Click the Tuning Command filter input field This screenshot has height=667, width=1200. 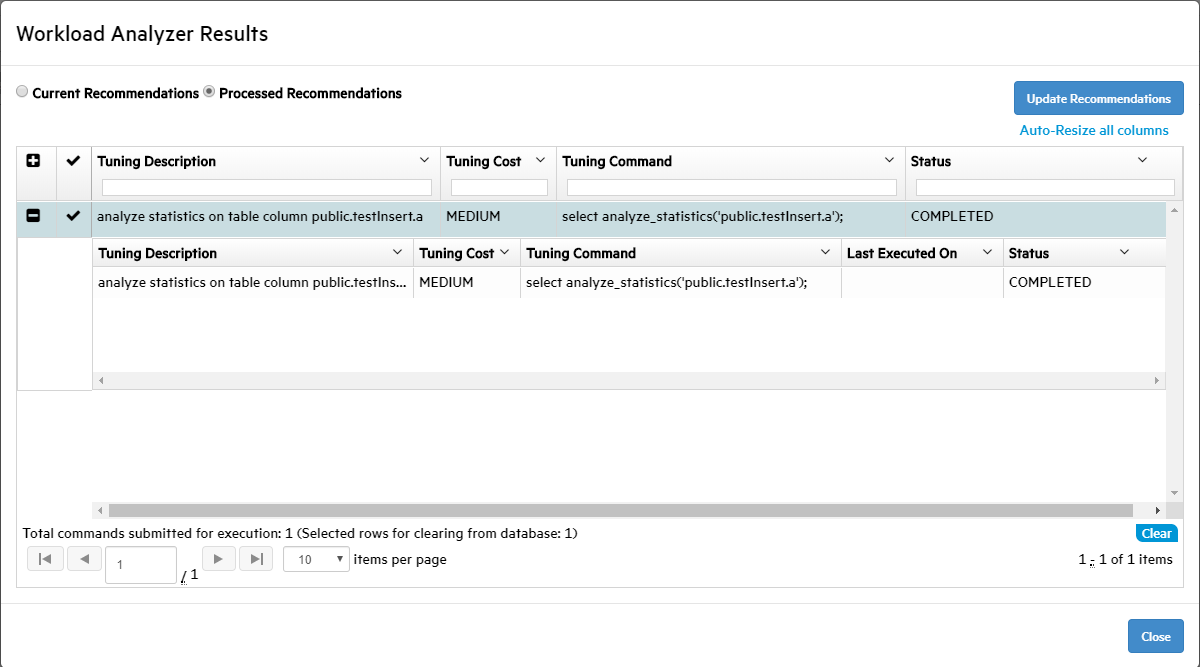[731, 187]
